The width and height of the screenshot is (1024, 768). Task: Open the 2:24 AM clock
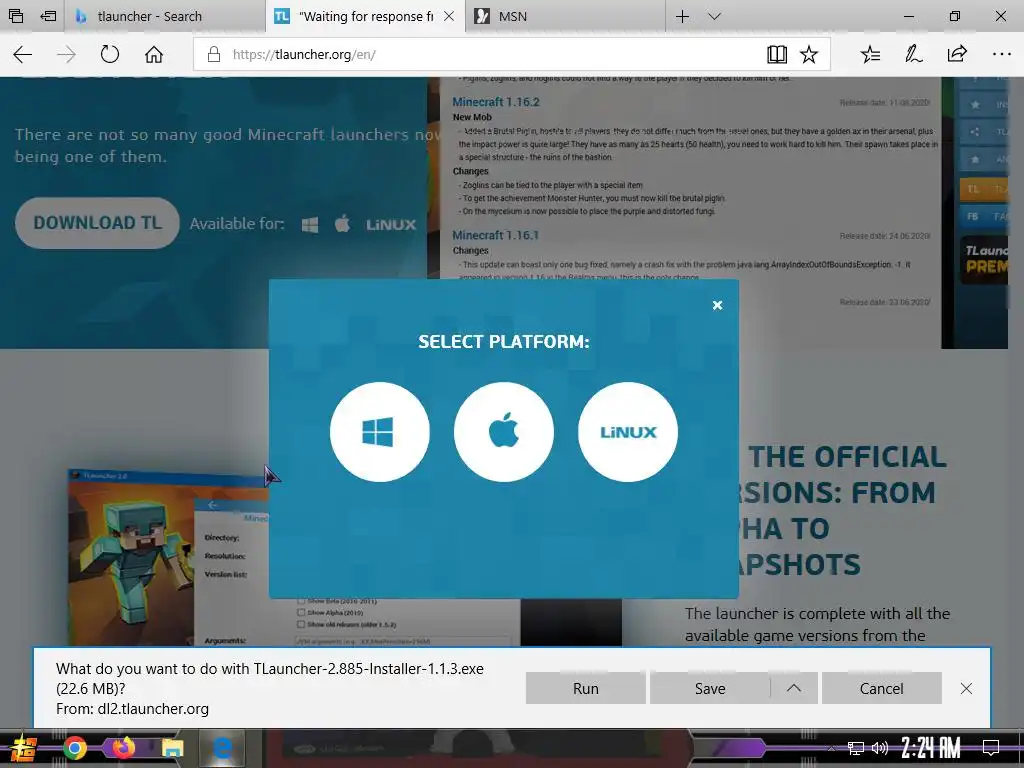pyautogui.click(x=931, y=748)
